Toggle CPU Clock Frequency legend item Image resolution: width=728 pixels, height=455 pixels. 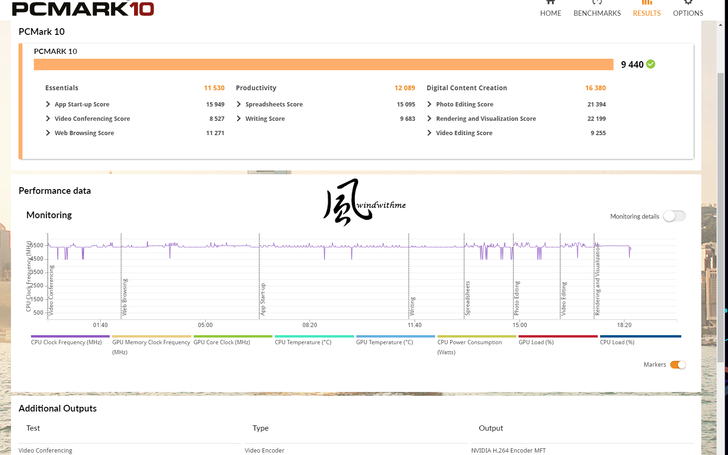[x=70, y=340]
